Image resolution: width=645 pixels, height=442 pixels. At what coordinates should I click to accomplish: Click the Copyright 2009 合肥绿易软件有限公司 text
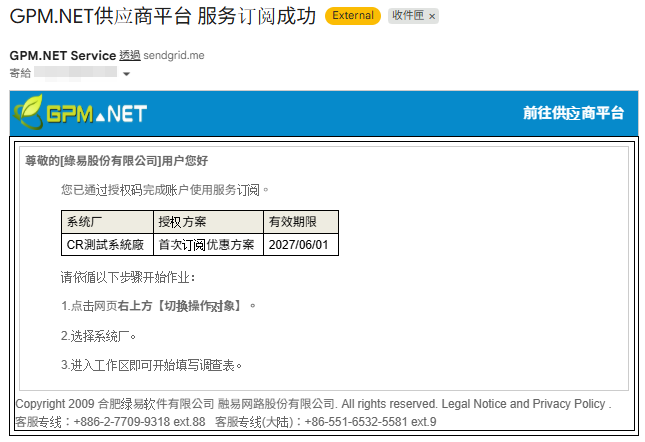pyautogui.click(x=115, y=404)
